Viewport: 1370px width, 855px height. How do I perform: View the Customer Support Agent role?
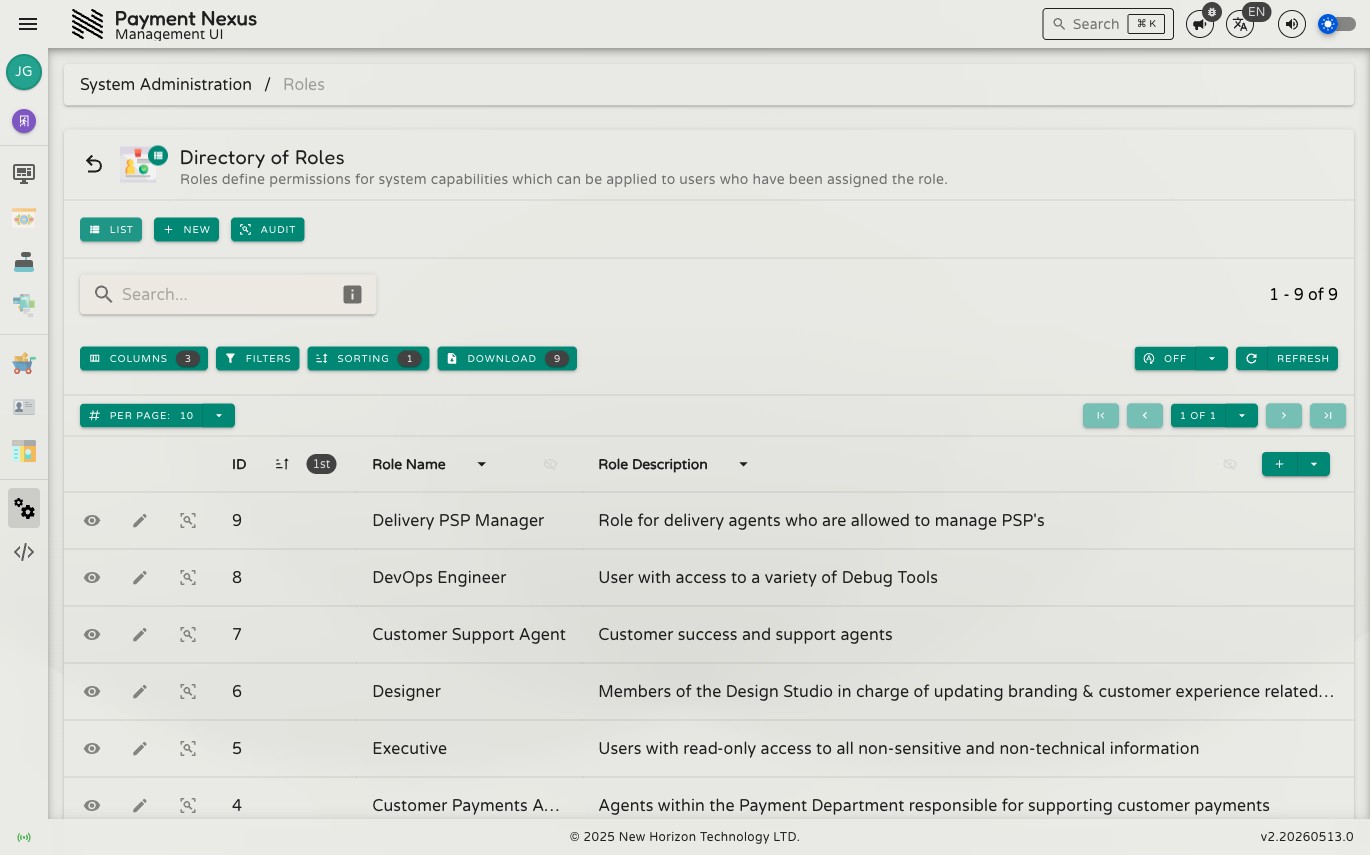[92, 635]
